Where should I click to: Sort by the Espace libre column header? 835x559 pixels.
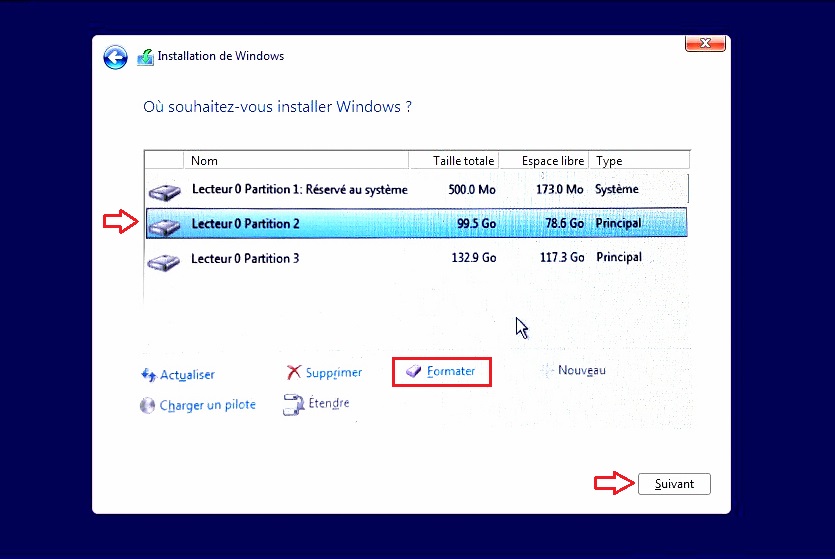[544, 161]
